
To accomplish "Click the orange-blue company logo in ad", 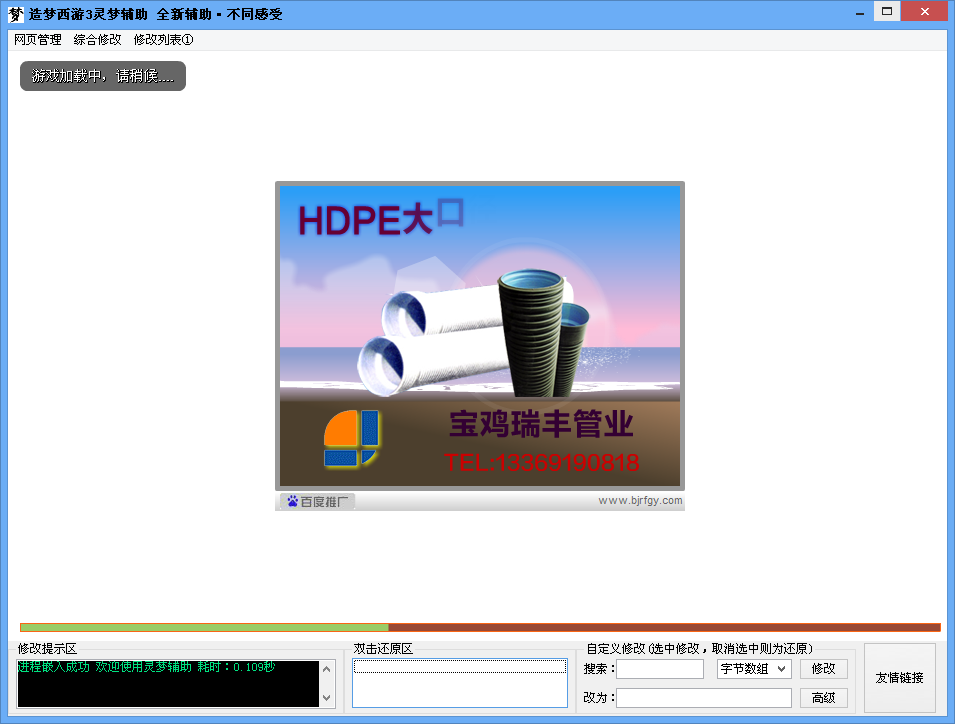I will point(351,438).
